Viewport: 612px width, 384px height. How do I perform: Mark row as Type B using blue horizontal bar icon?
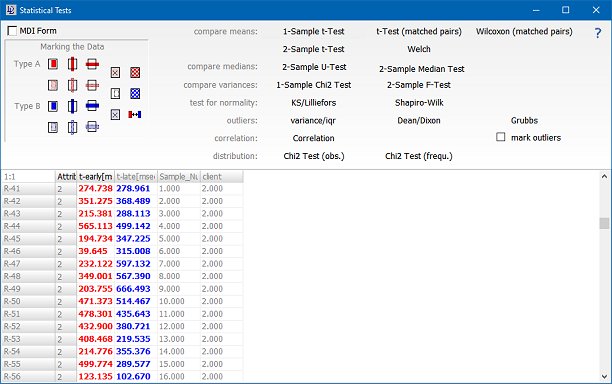pyautogui.click(x=92, y=106)
